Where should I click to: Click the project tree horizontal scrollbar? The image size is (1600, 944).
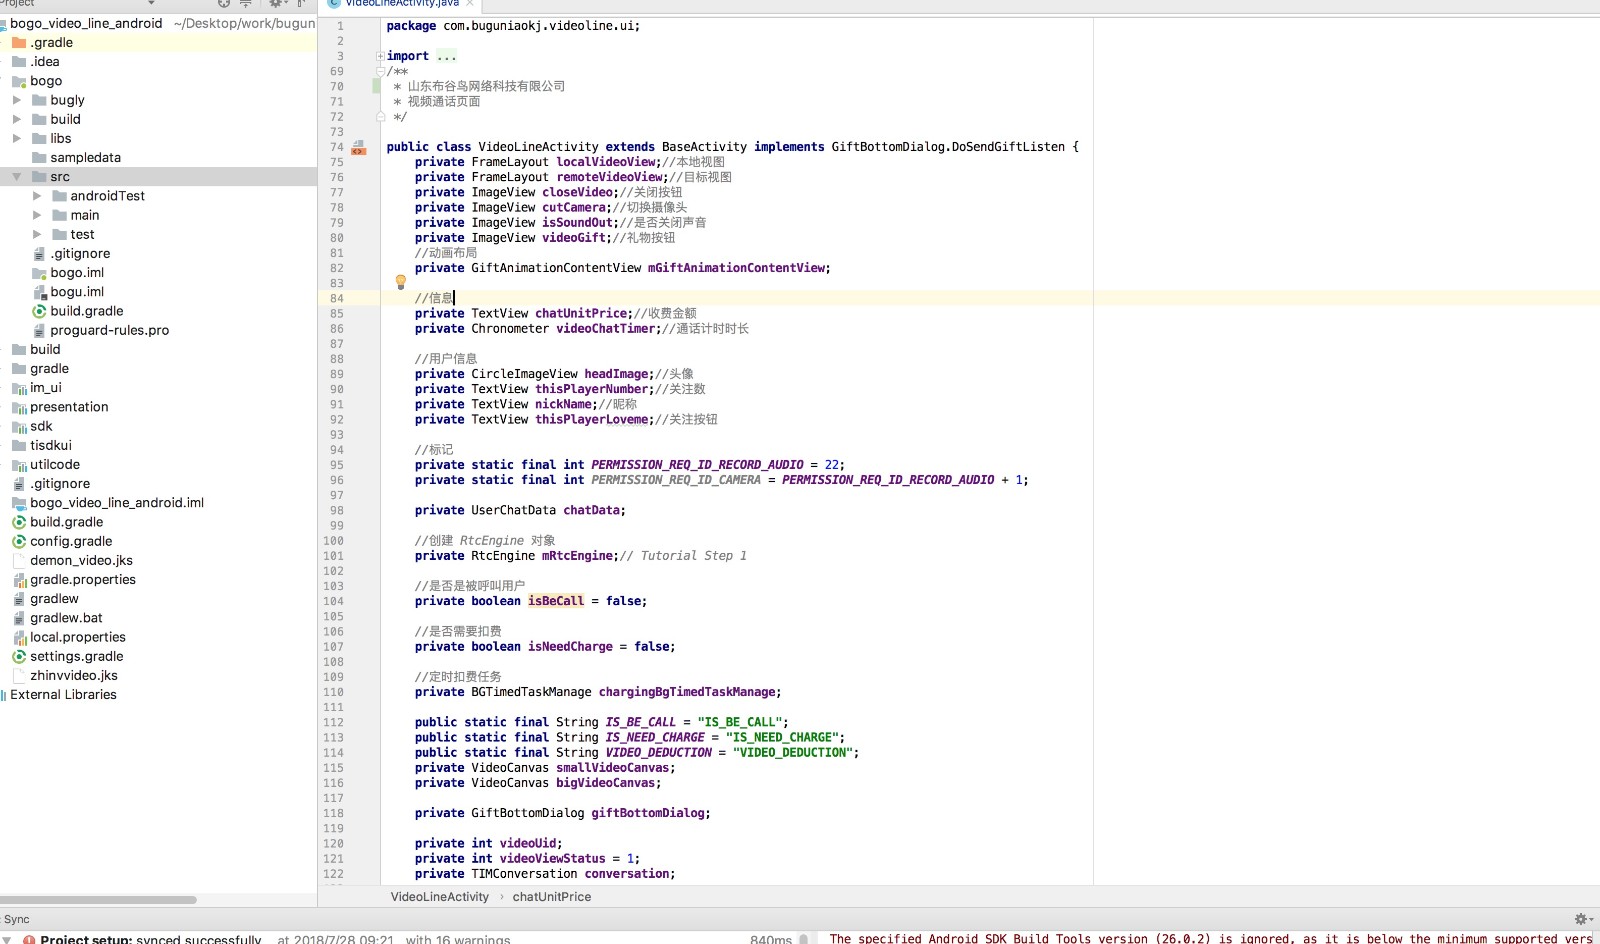click(x=98, y=900)
